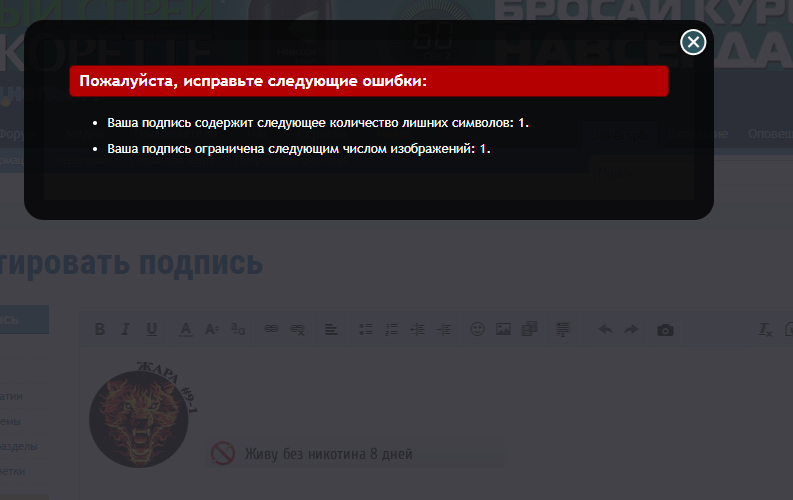Viewport: 793px width, 500px height.
Task: Open the font family dropdown
Action: [238, 330]
